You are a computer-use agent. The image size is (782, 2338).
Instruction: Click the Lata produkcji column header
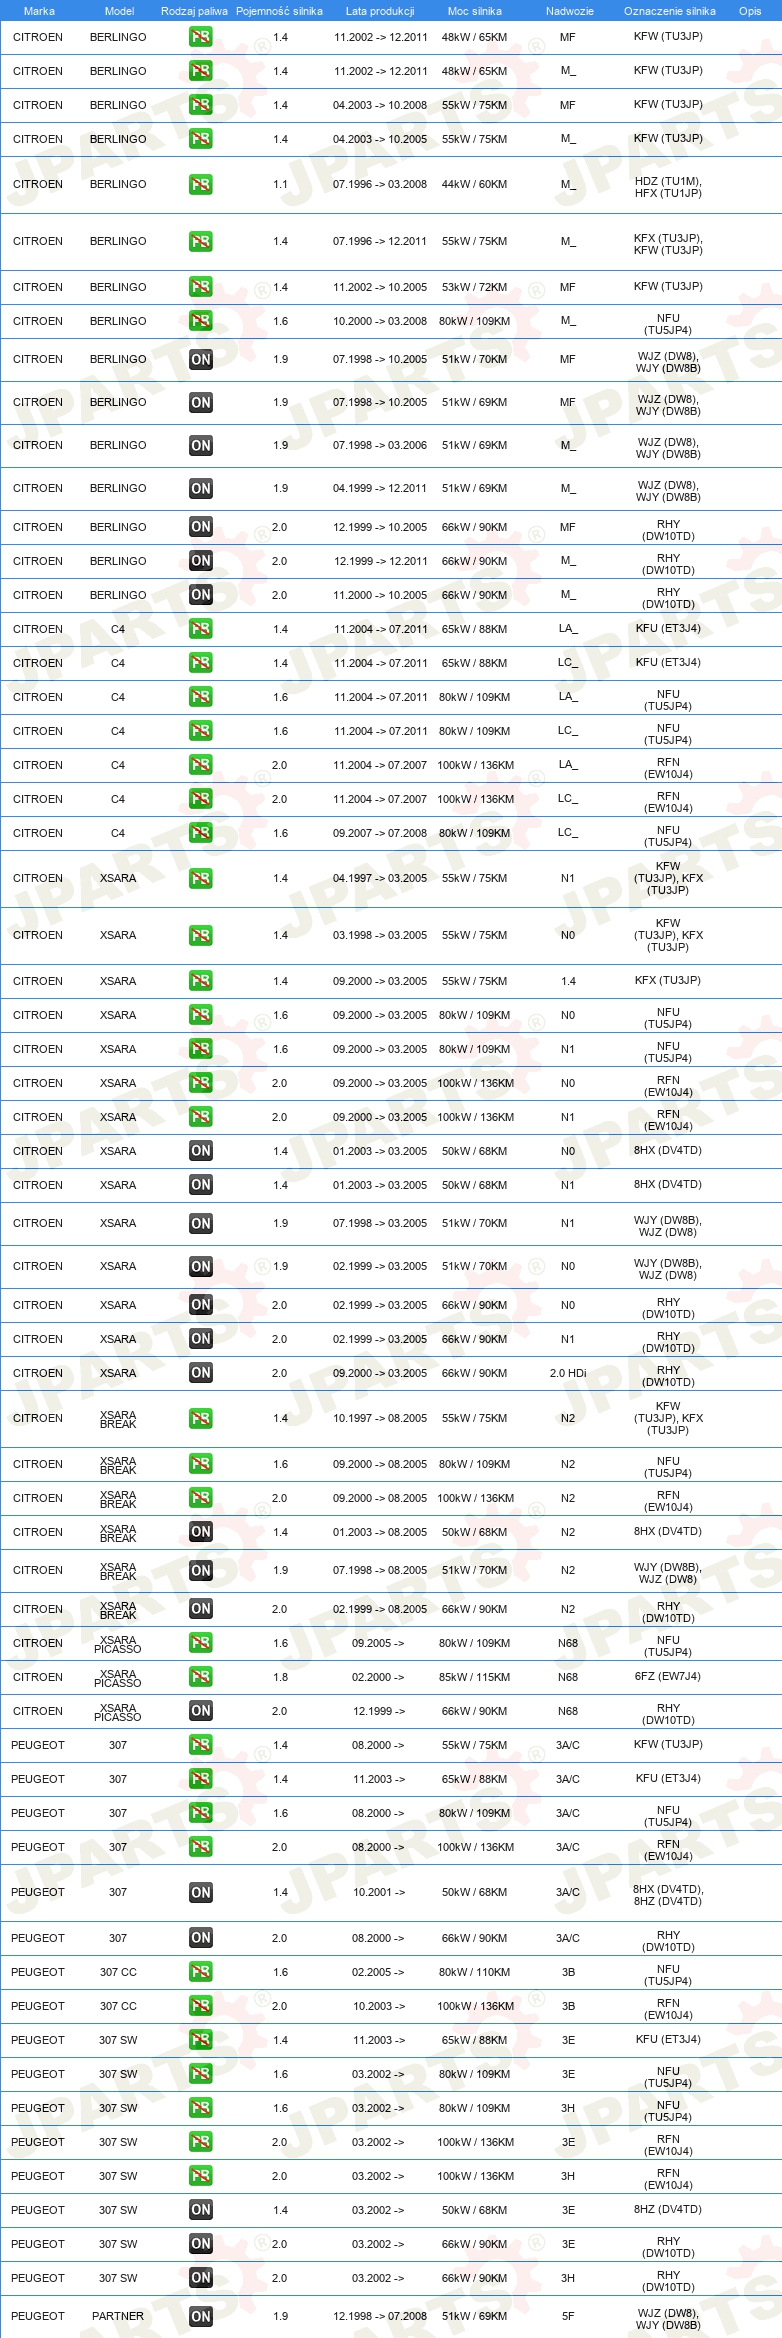click(x=380, y=11)
